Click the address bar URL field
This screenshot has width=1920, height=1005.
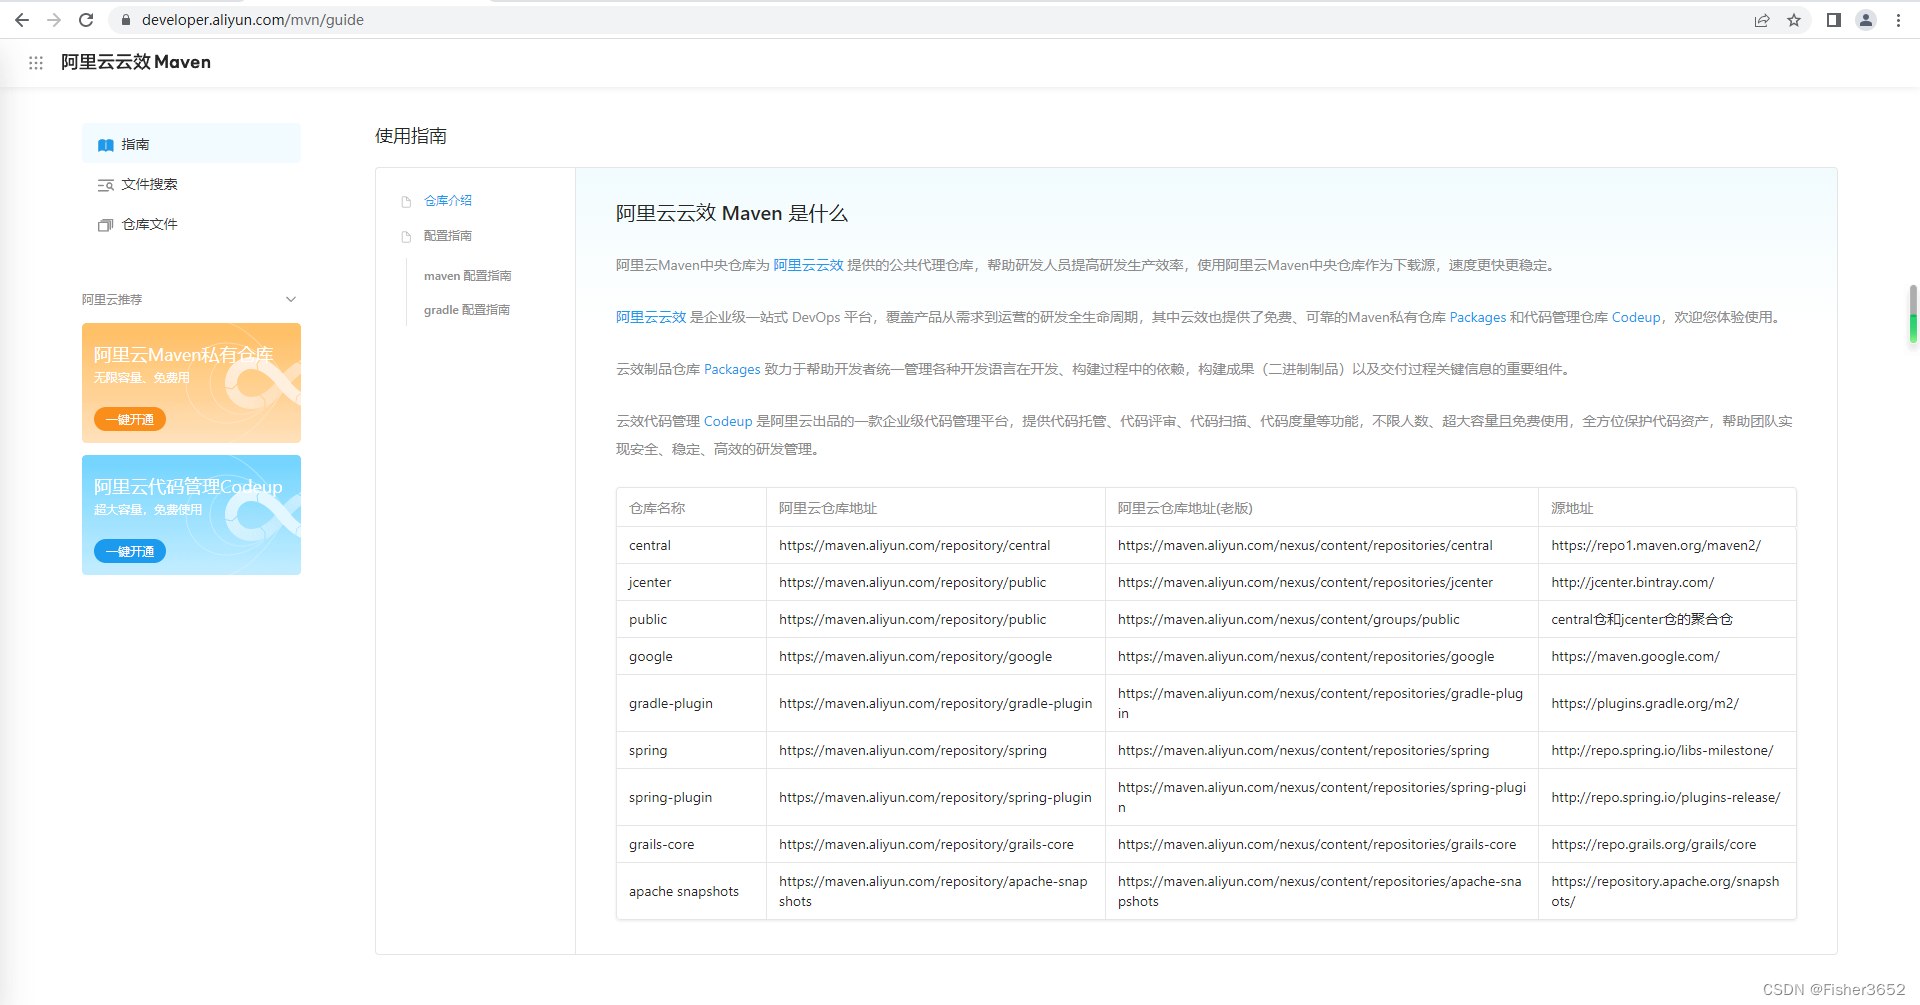click(930, 20)
